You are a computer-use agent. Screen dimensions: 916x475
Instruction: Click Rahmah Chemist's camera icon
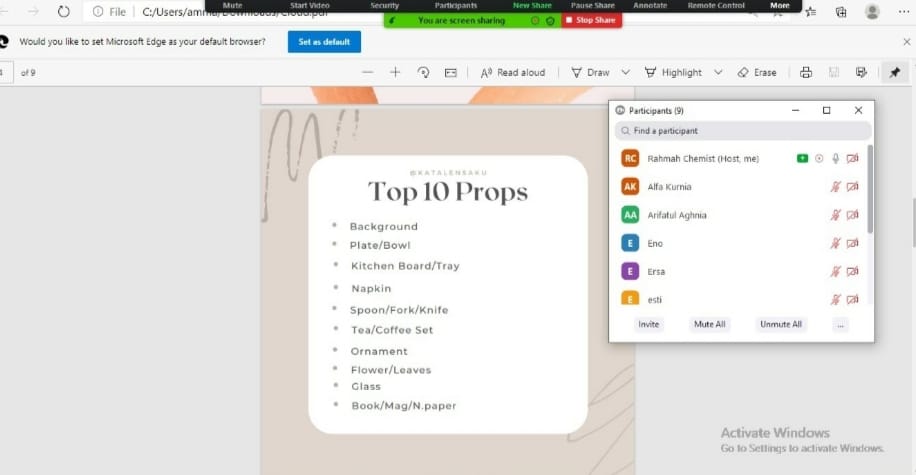coord(853,158)
